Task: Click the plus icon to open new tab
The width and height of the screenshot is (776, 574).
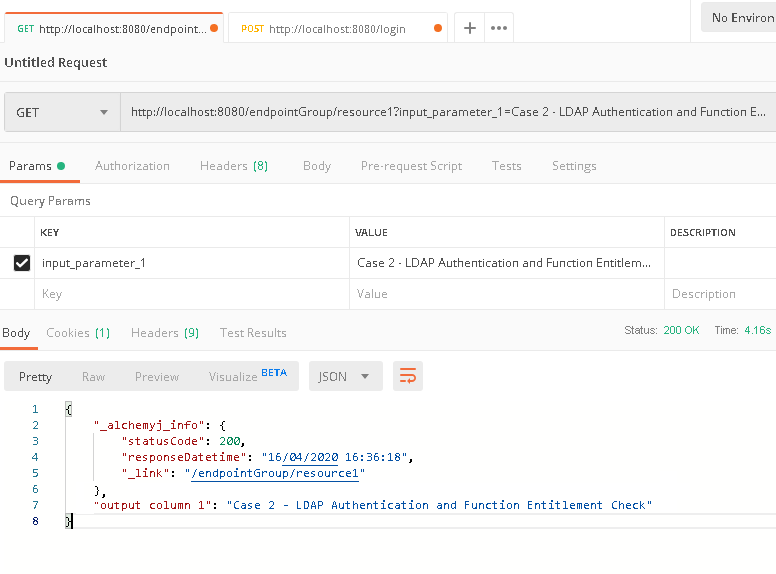Action: click(x=470, y=28)
